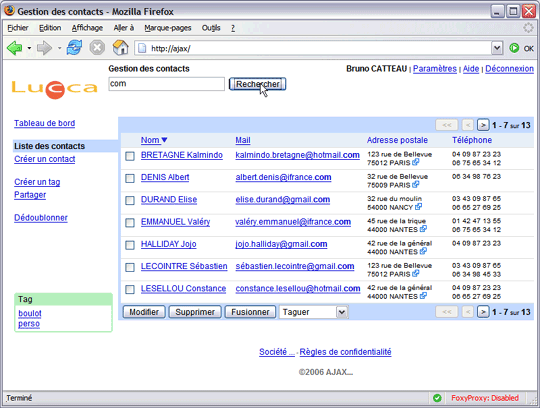Click the green Back arrow in Firefox
This screenshot has width=540, height=408.
coord(14,48)
